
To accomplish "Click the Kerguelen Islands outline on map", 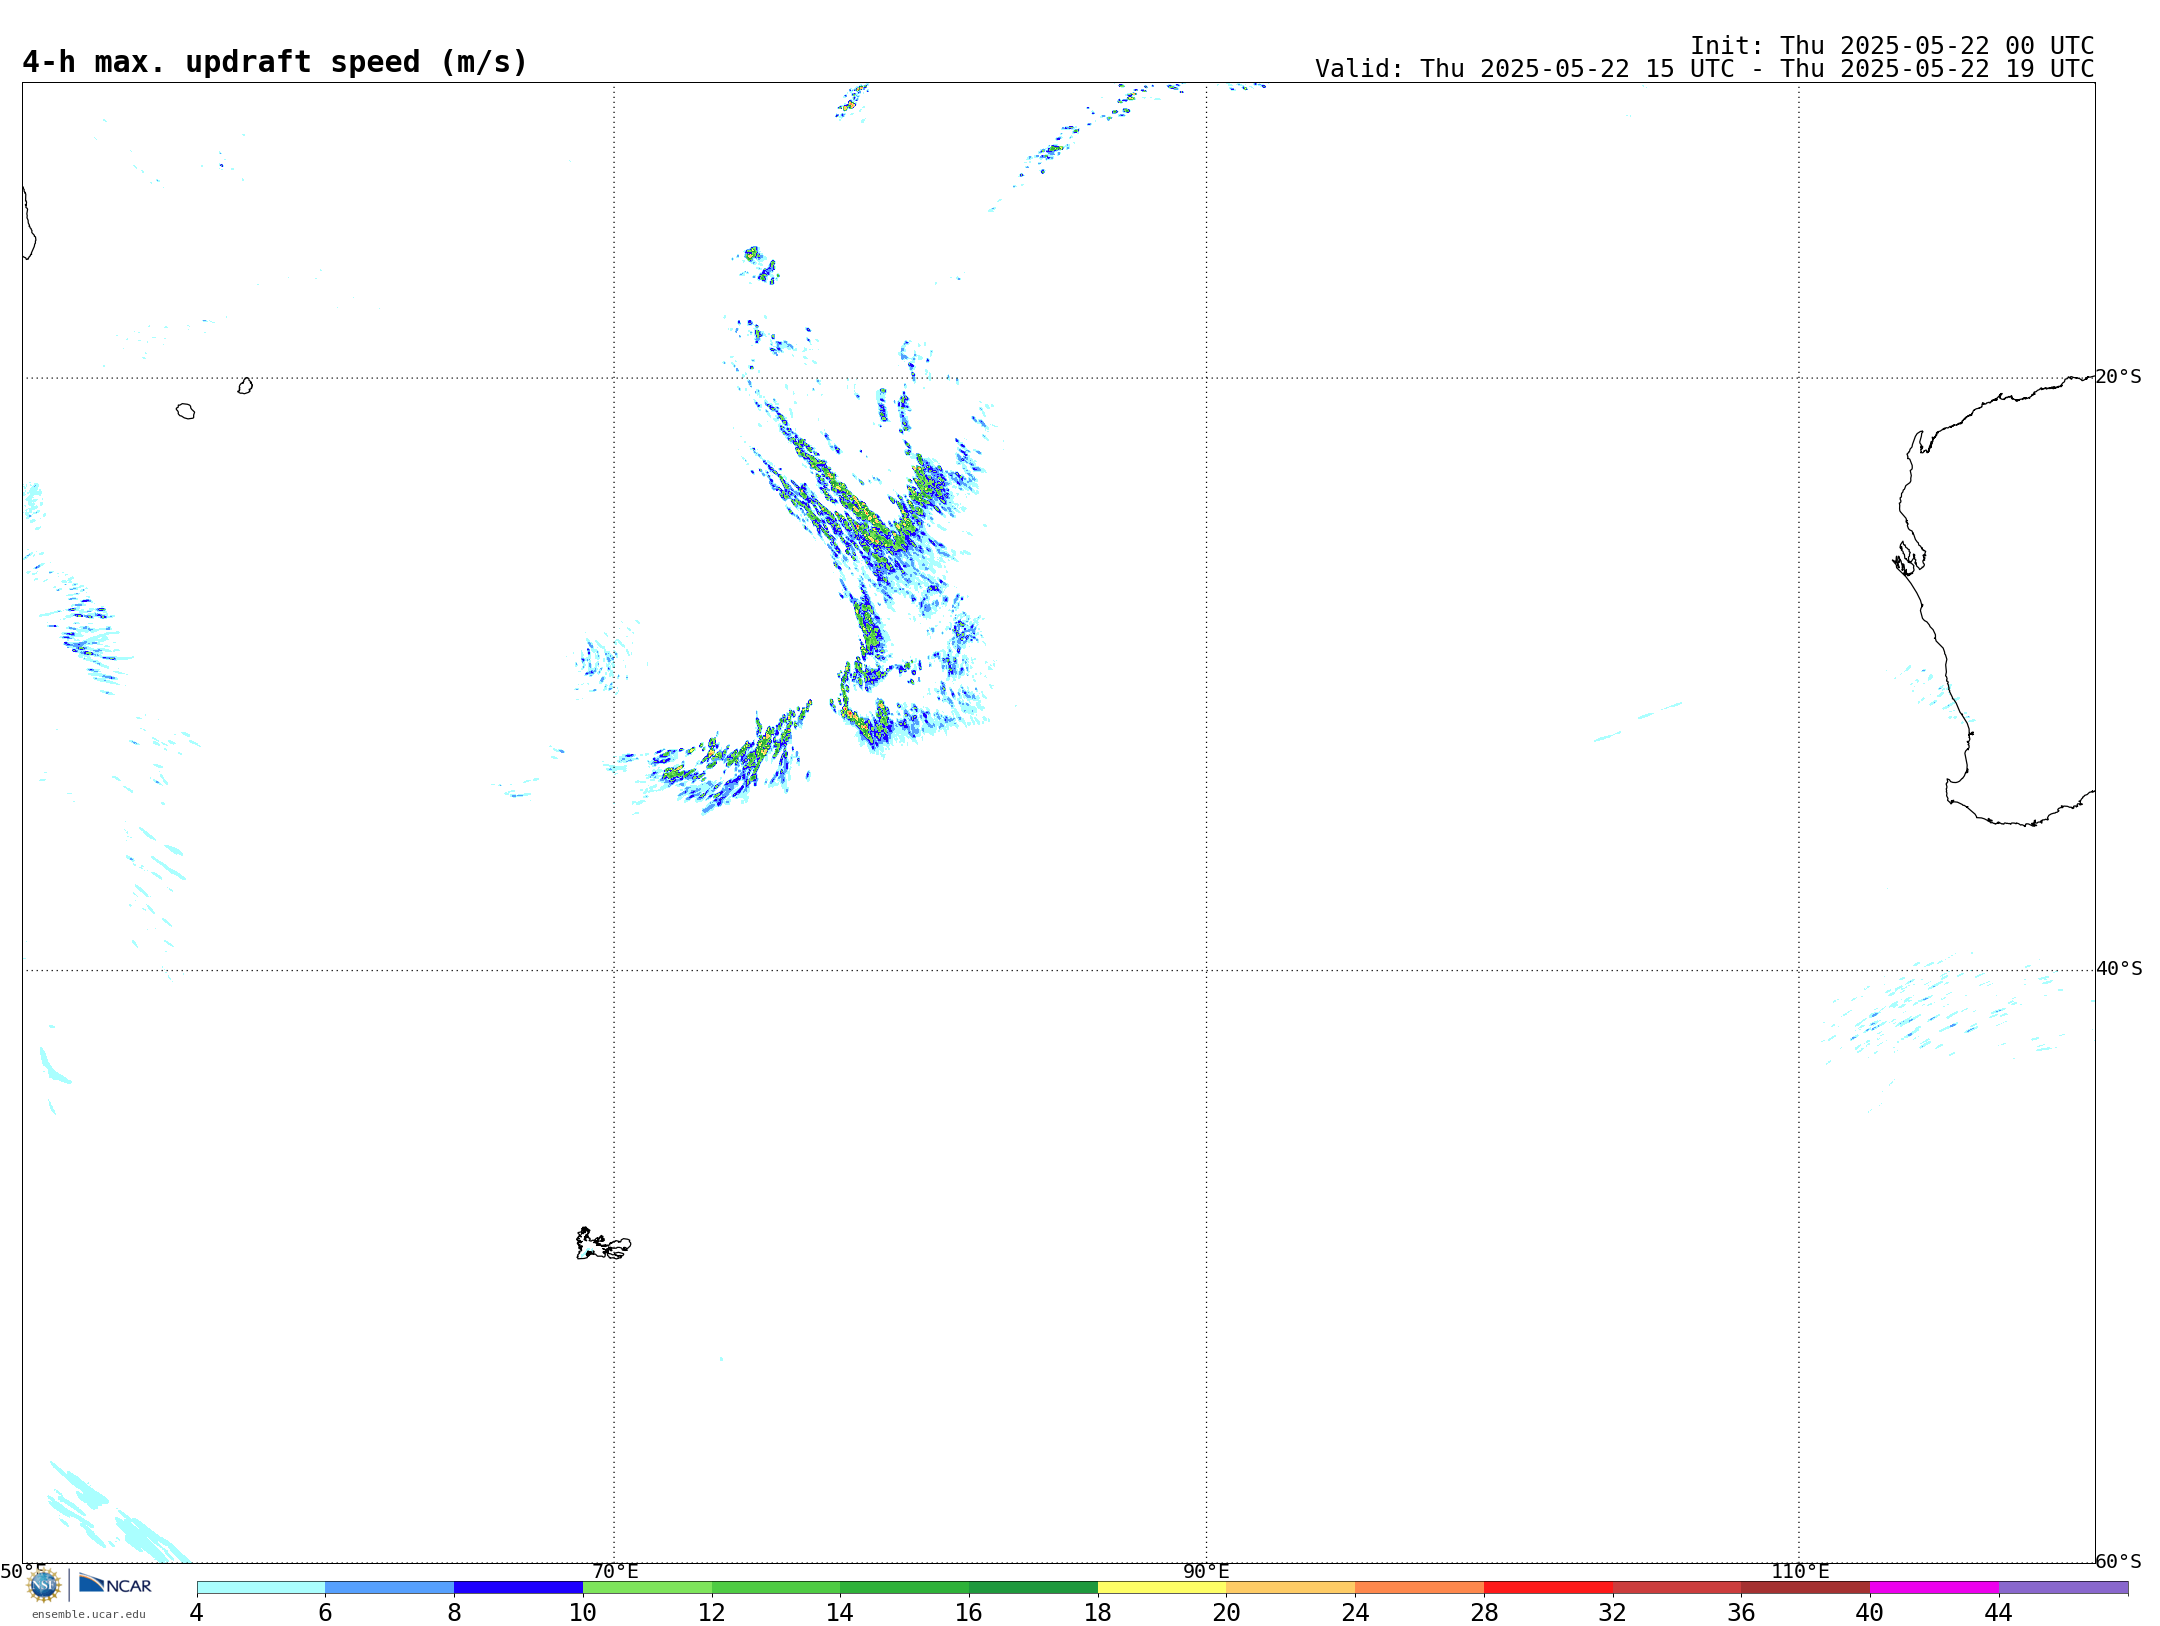I will [603, 1244].
